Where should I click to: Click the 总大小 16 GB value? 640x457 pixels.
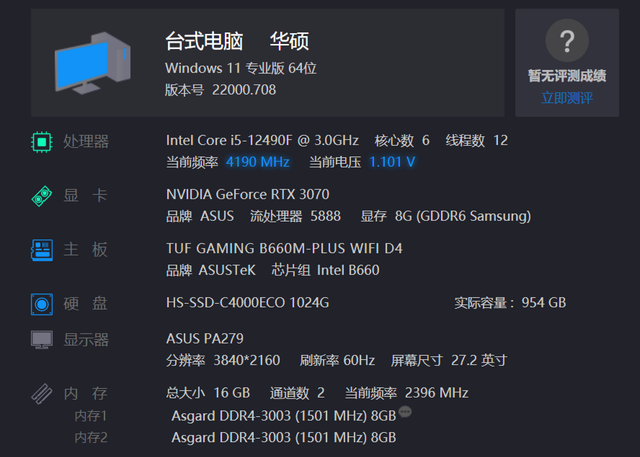pos(208,393)
